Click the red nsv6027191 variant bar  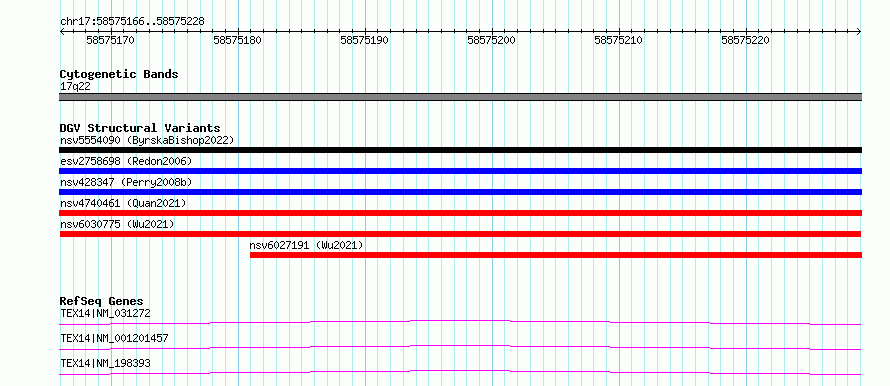coord(556,255)
